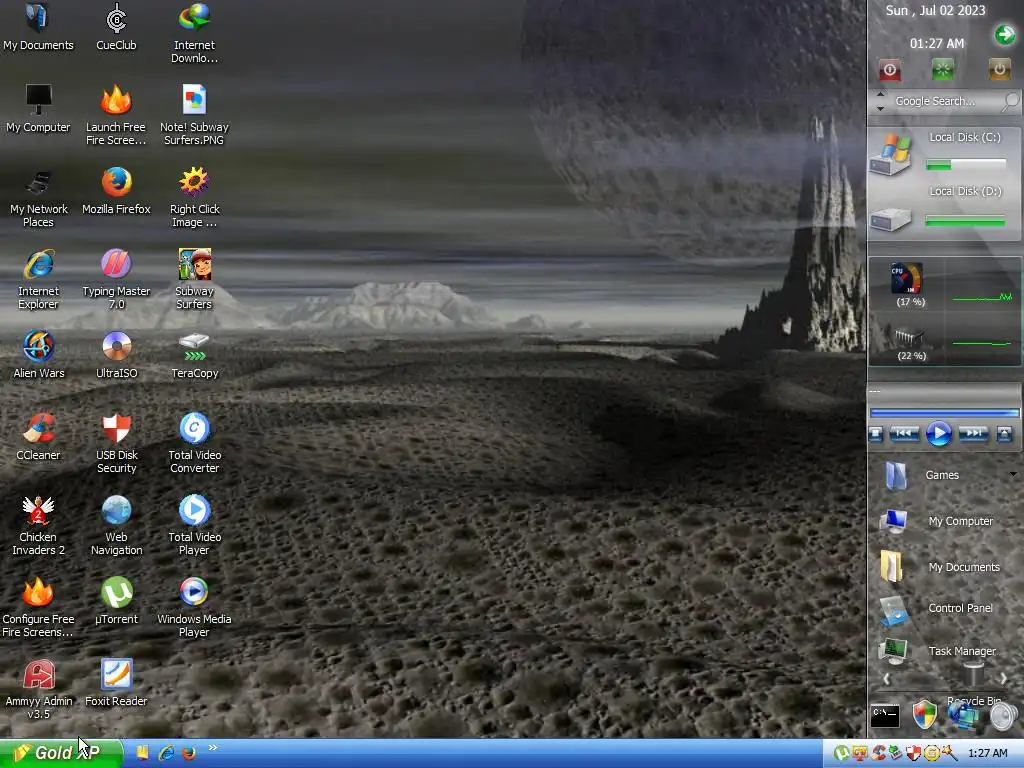Click the Gold XP start button
Viewport: 1024px width, 768px height.
62,753
